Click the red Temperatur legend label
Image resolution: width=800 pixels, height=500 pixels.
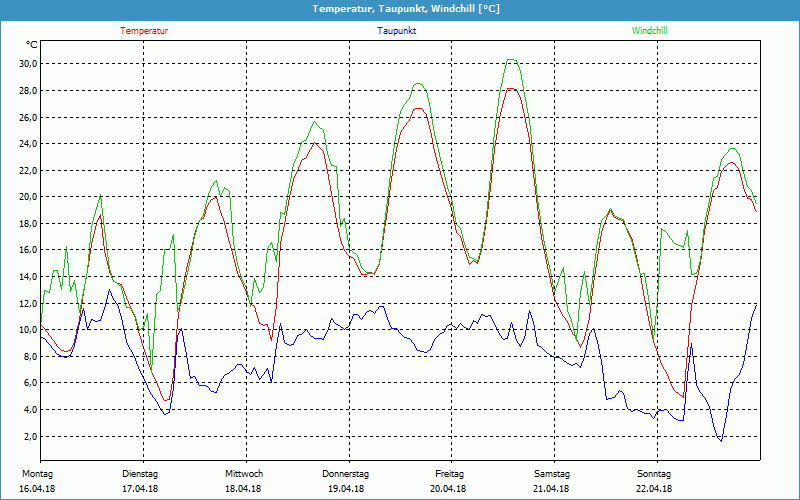(x=144, y=31)
